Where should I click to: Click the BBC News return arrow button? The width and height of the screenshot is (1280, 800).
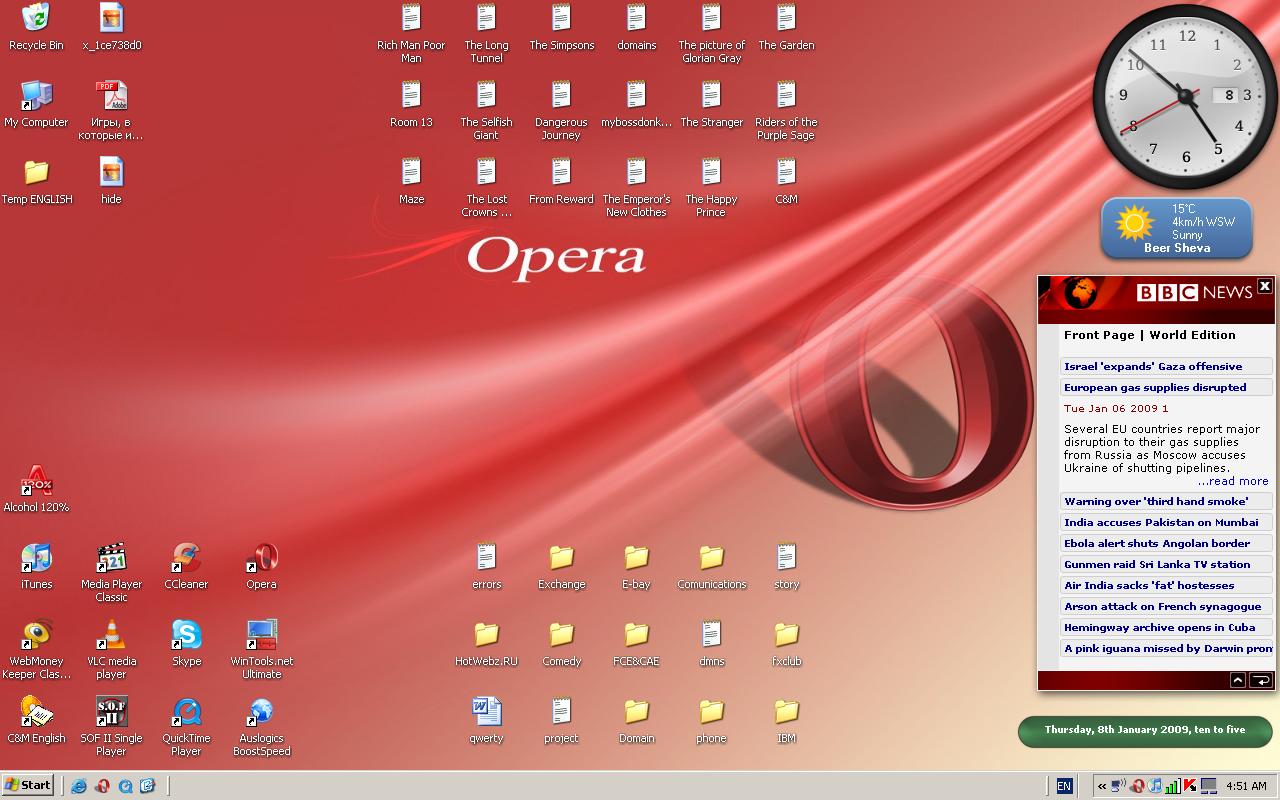(x=1261, y=680)
